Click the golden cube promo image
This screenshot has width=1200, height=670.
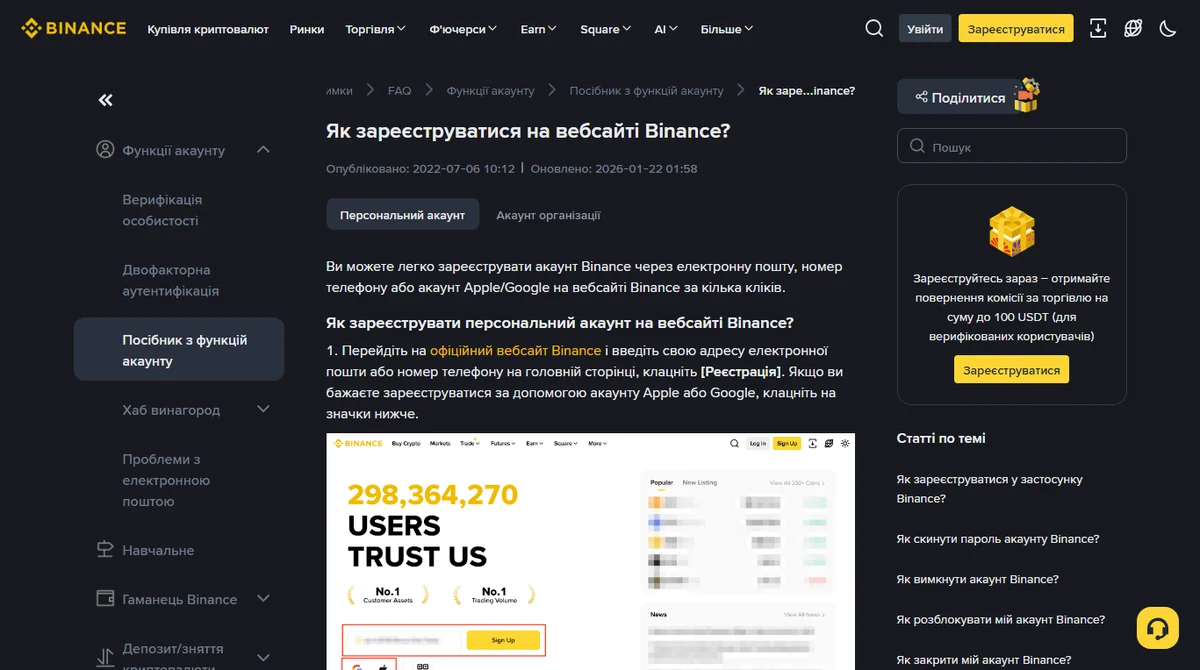[x=1011, y=232]
